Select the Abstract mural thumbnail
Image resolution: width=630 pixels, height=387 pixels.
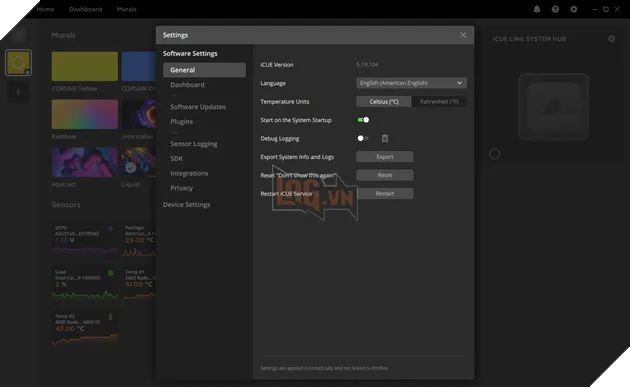pyautogui.click(x=85, y=162)
